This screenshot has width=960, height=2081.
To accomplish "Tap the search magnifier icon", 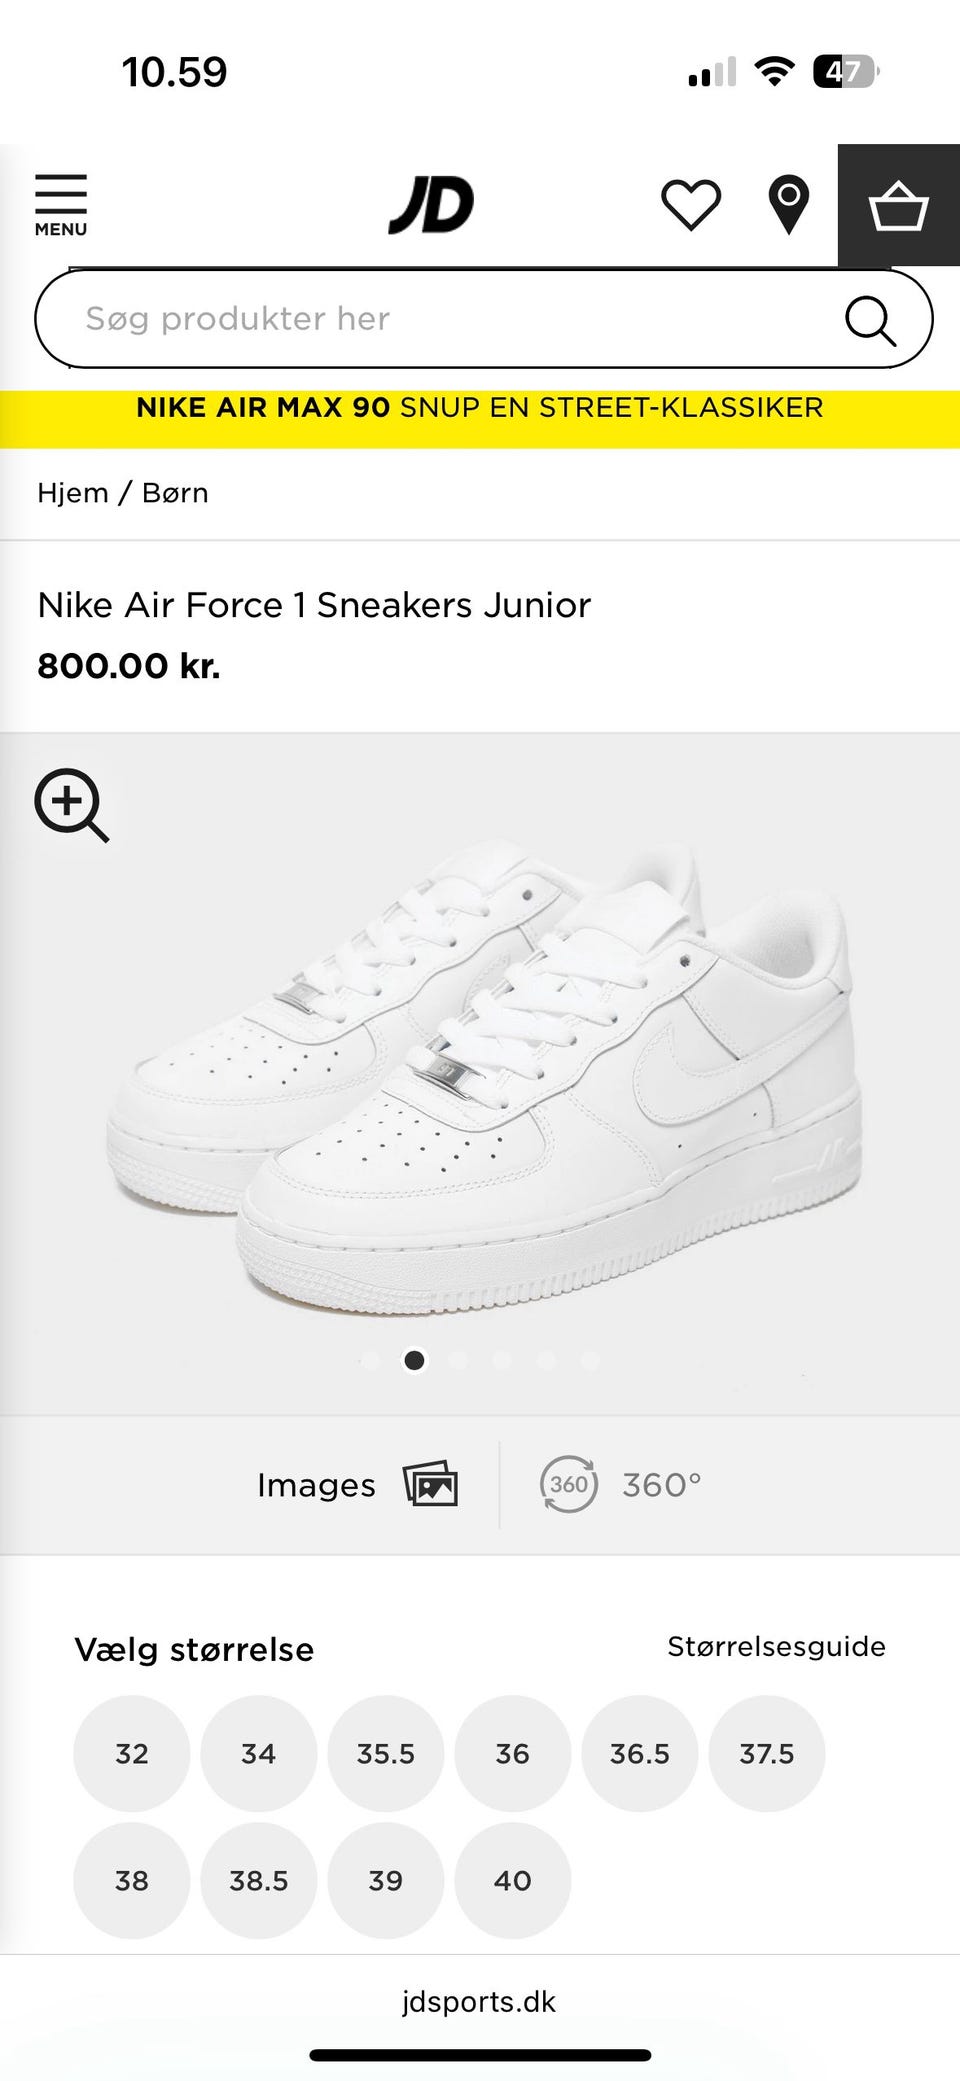I will 870,320.
